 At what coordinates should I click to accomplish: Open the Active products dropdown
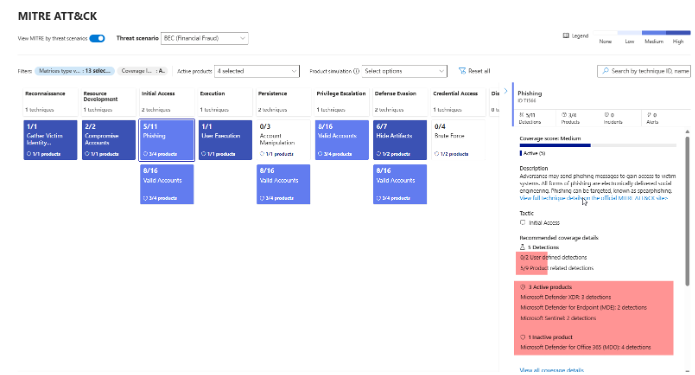tap(257, 71)
